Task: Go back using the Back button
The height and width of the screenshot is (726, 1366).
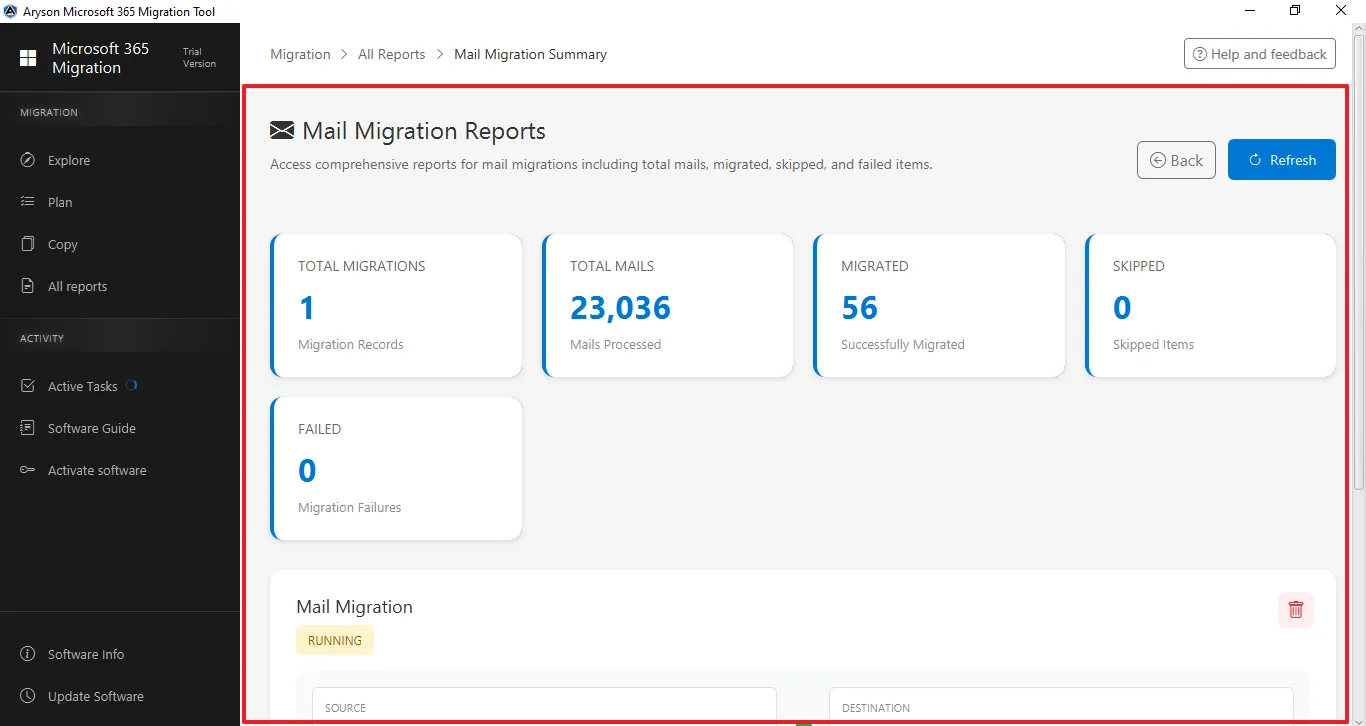Action: click(1176, 160)
